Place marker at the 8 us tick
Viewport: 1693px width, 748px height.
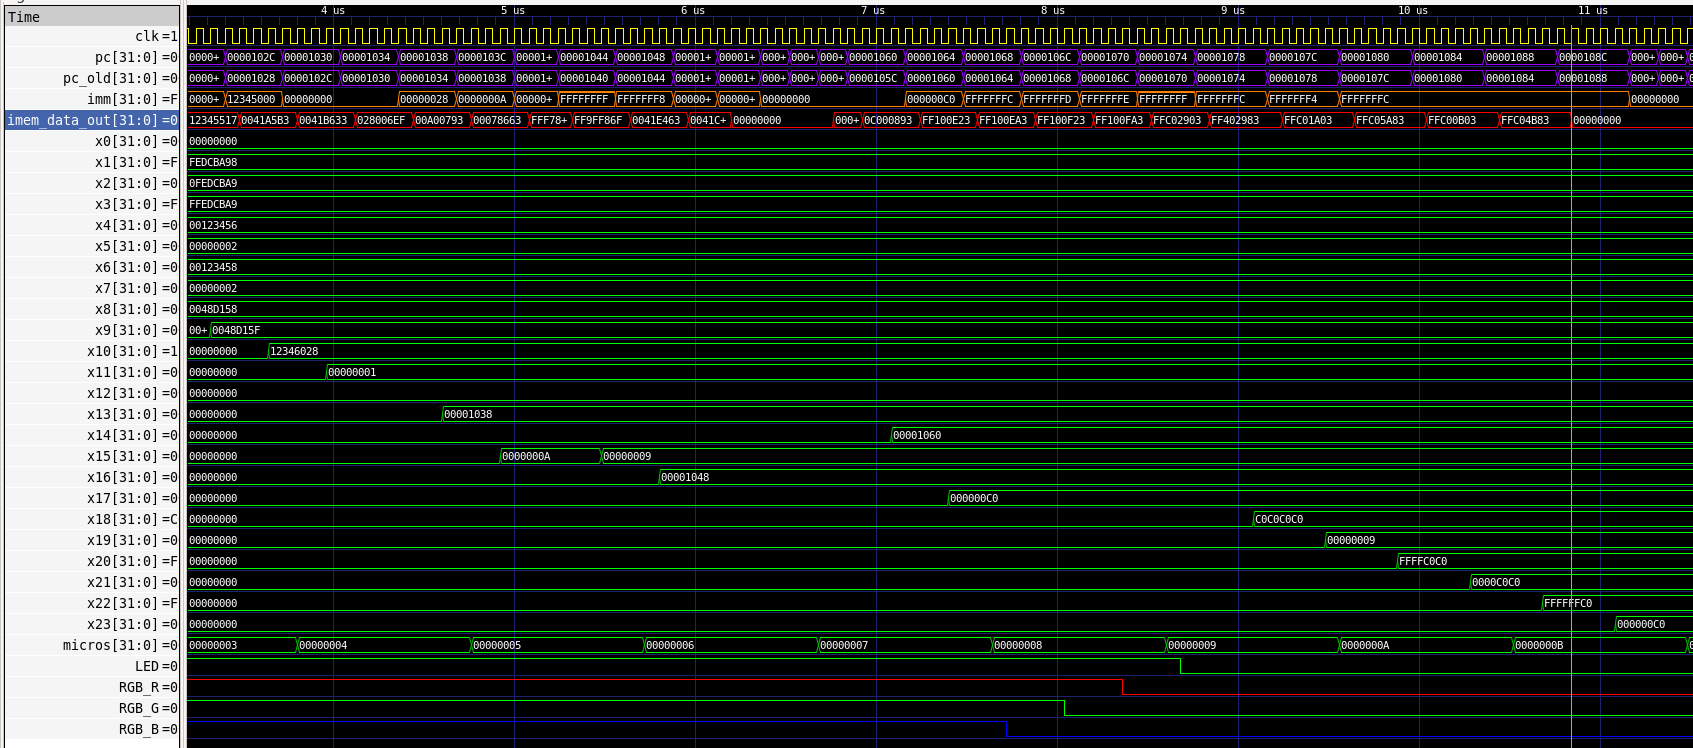[x=1054, y=11]
